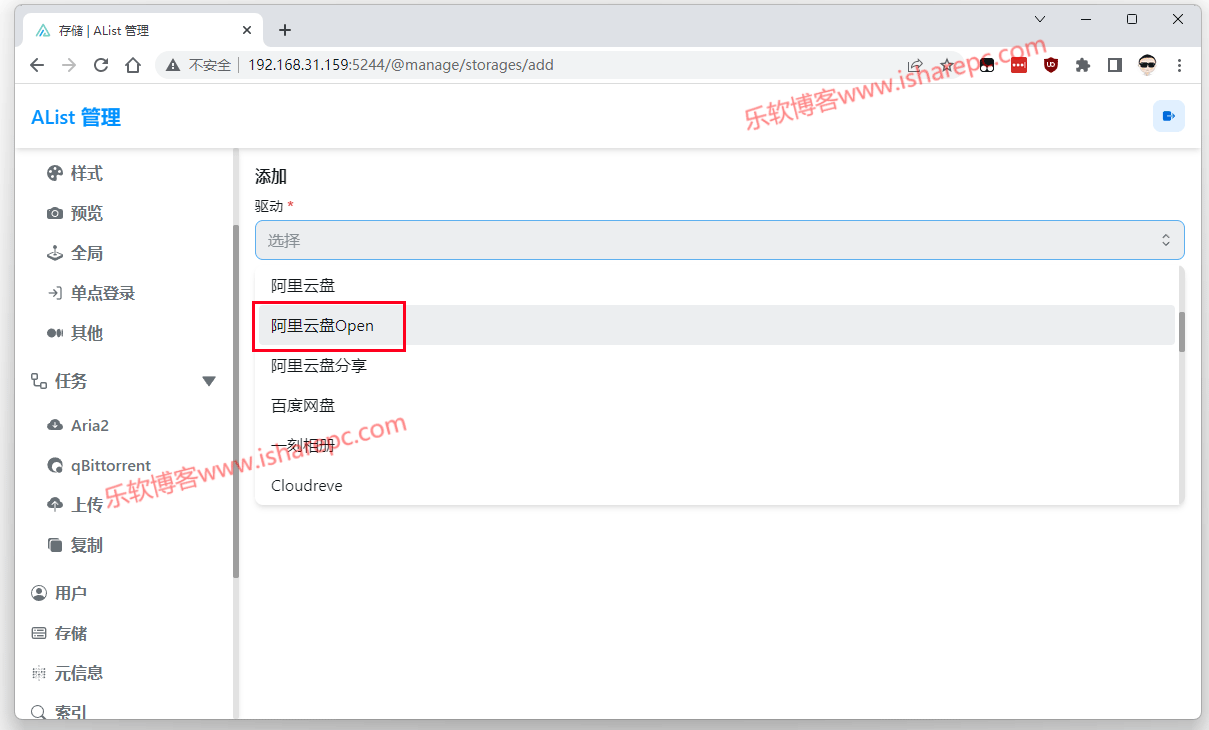Click the logout icon in AList header
1209x730 pixels.
[x=1168, y=116]
